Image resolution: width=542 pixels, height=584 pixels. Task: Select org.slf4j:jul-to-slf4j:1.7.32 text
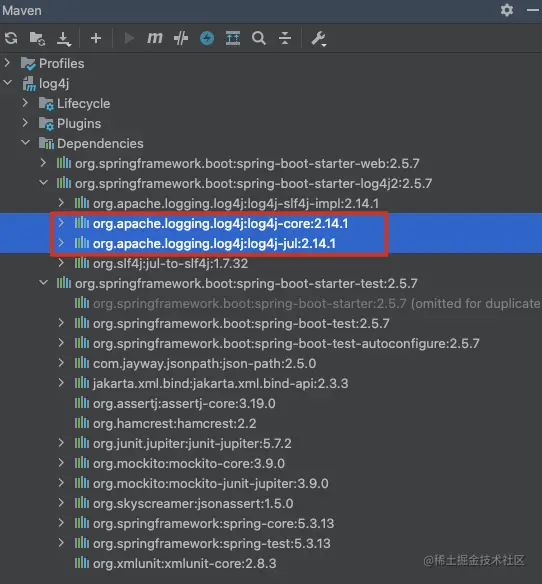click(x=170, y=264)
